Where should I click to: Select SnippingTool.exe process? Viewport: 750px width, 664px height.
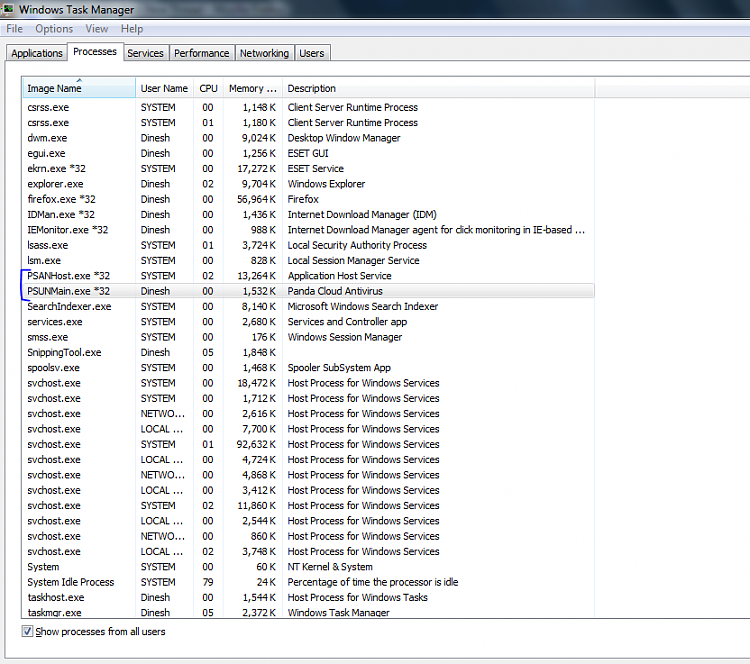(309, 352)
